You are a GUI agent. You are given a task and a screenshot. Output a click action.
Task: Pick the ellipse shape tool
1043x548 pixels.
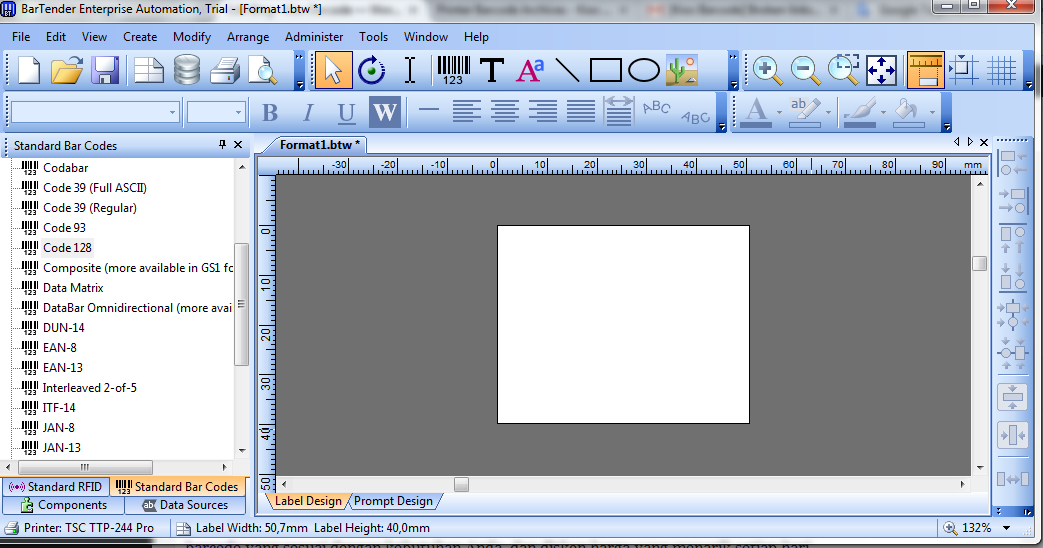pyautogui.click(x=643, y=70)
